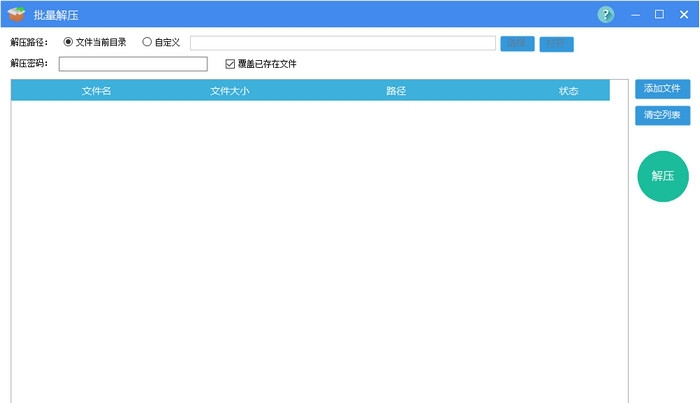
Task: Toggle the 覆盖已存在文件 checkbox
Action: [x=230, y=64]
